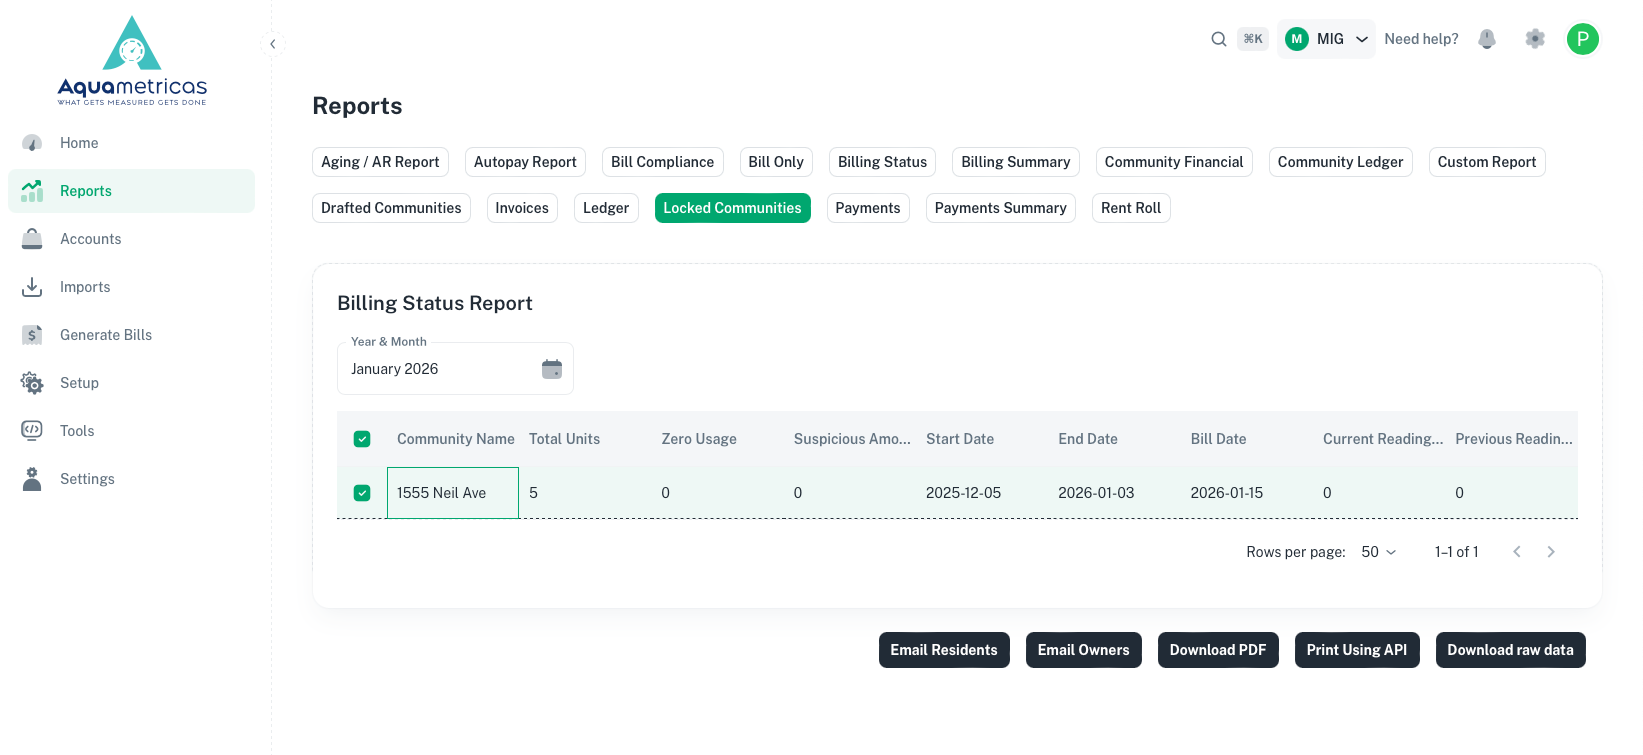Click the Need help? link

tap(1421, 39)
